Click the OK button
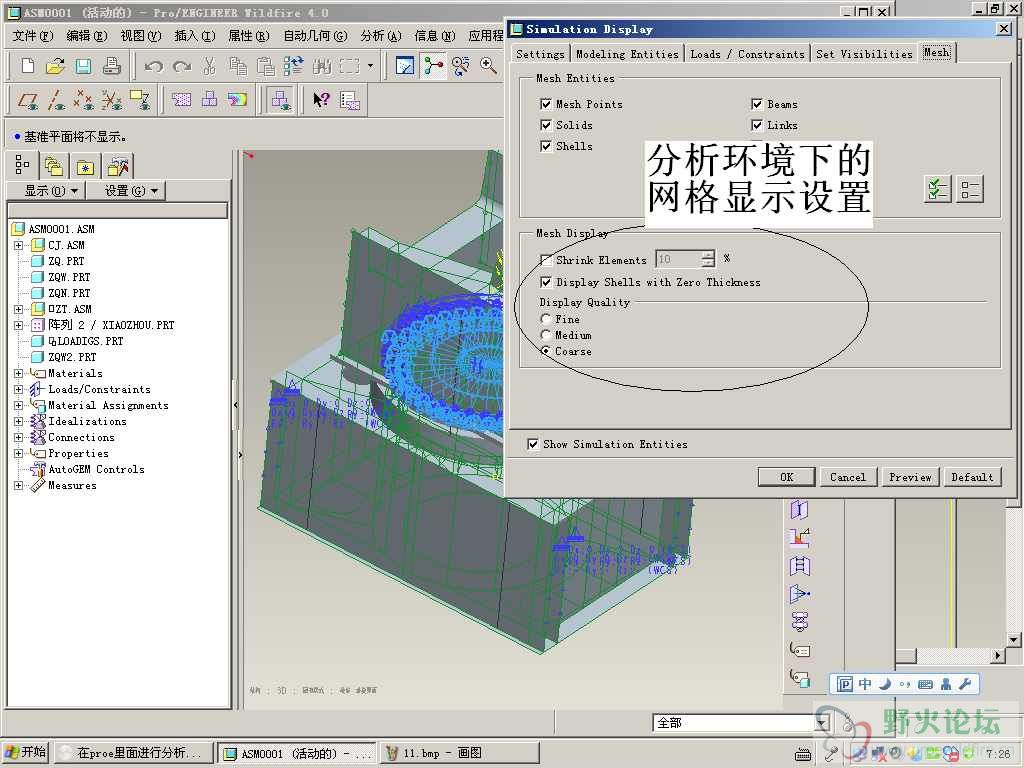The image size is (1024, 768). coord(786,477)
